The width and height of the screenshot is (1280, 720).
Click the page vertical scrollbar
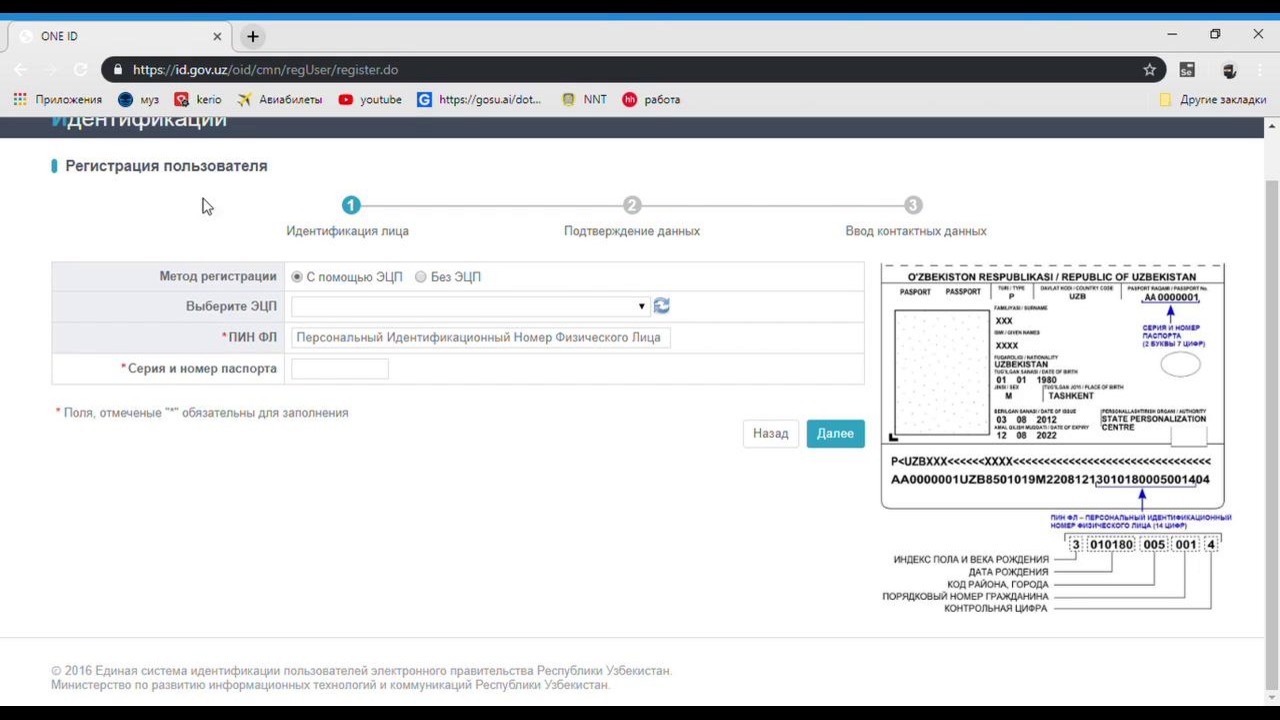[x=1271, y=400]
